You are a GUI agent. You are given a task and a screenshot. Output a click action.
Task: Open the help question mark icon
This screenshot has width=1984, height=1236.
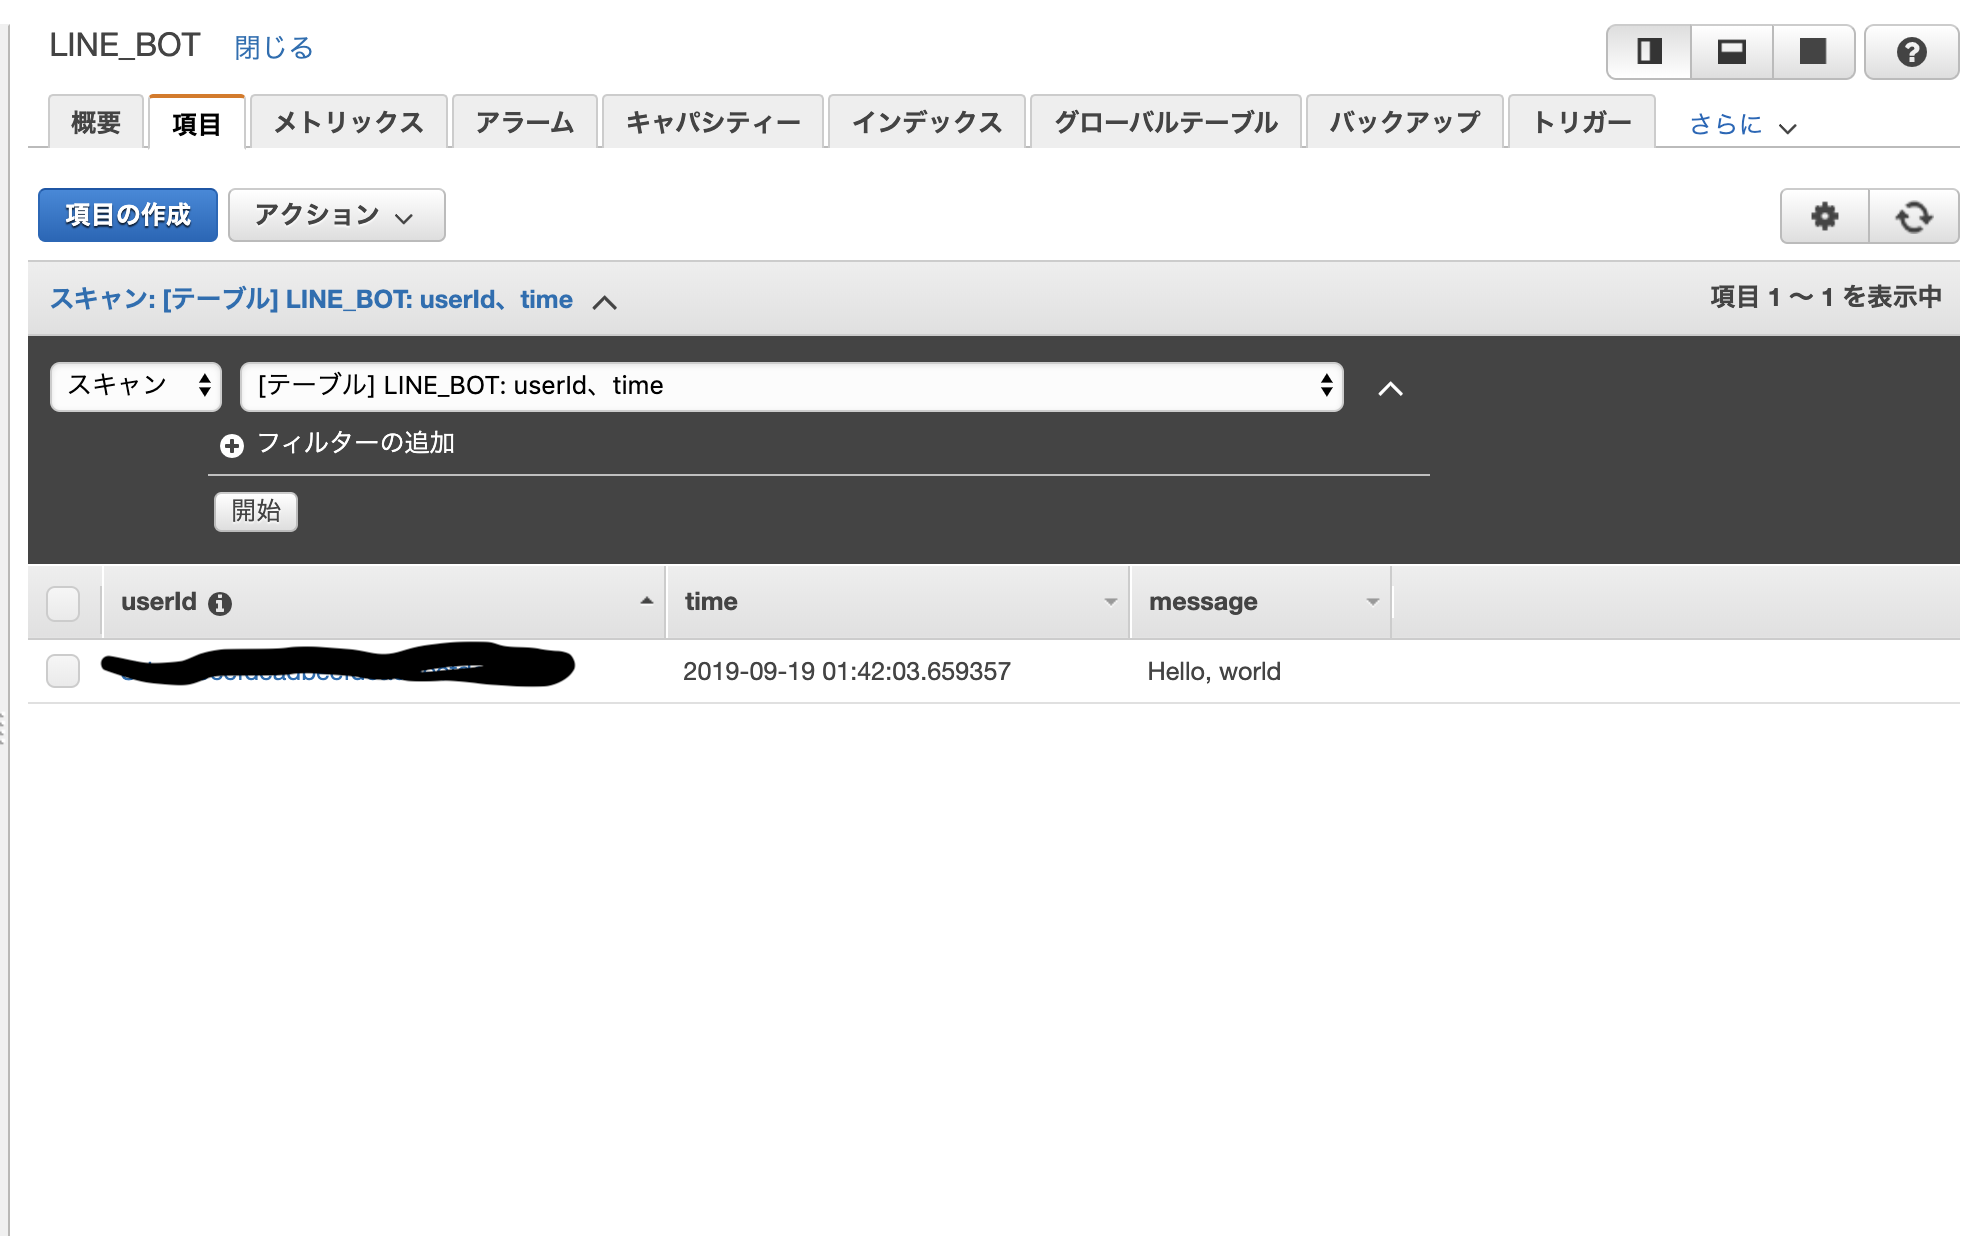1911,51
